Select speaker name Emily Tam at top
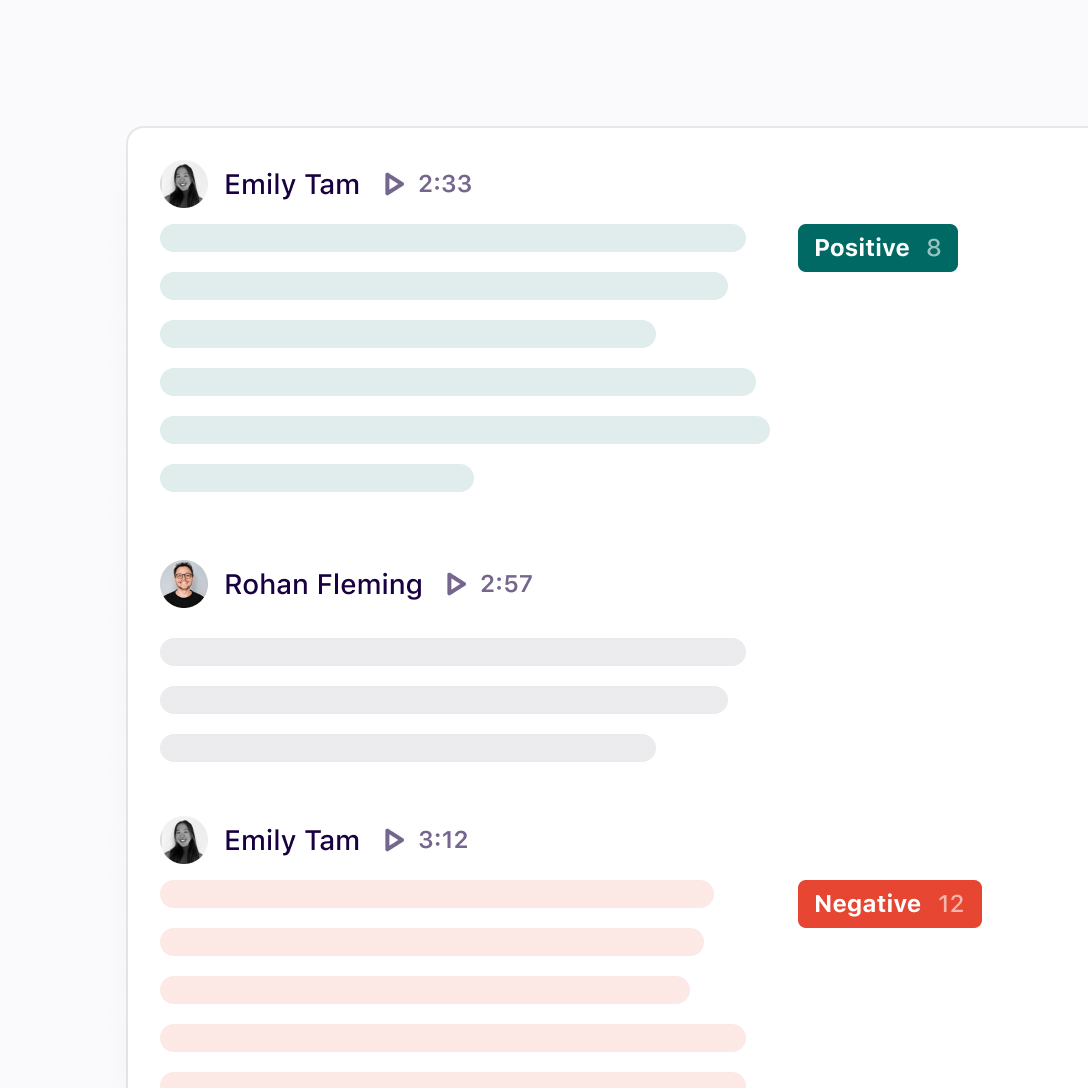Viewport: 1088px width, 1088px height. 292,184
